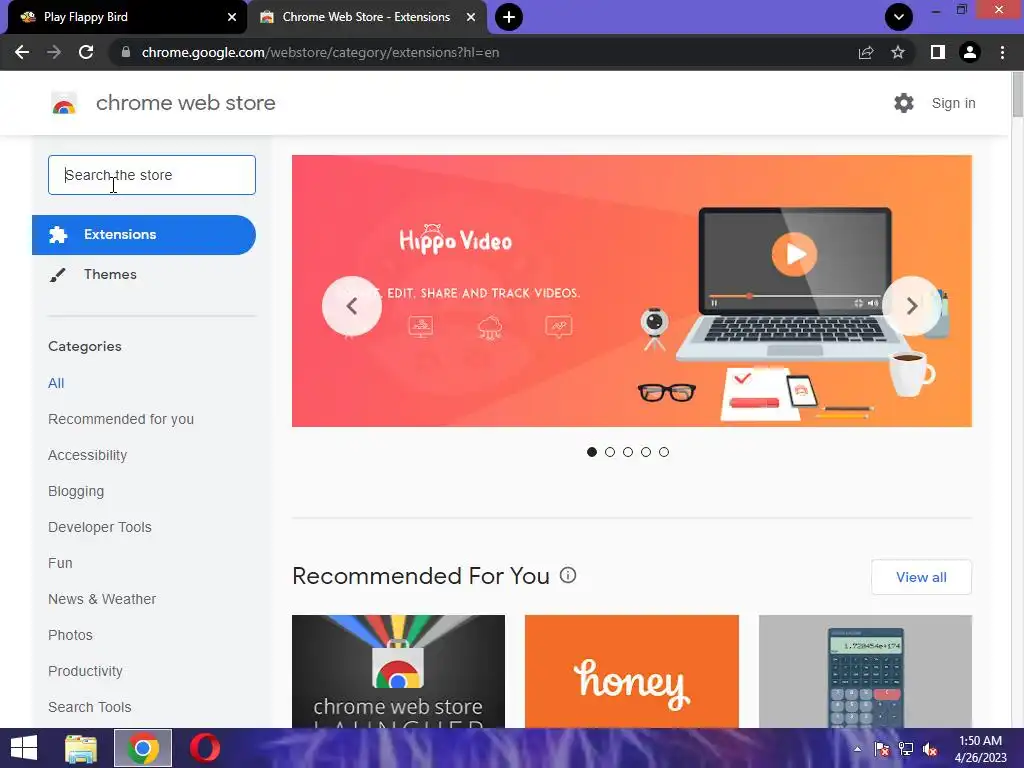1024x768 pixels.
Task: Show next banner slide
Action: point(912,306)
